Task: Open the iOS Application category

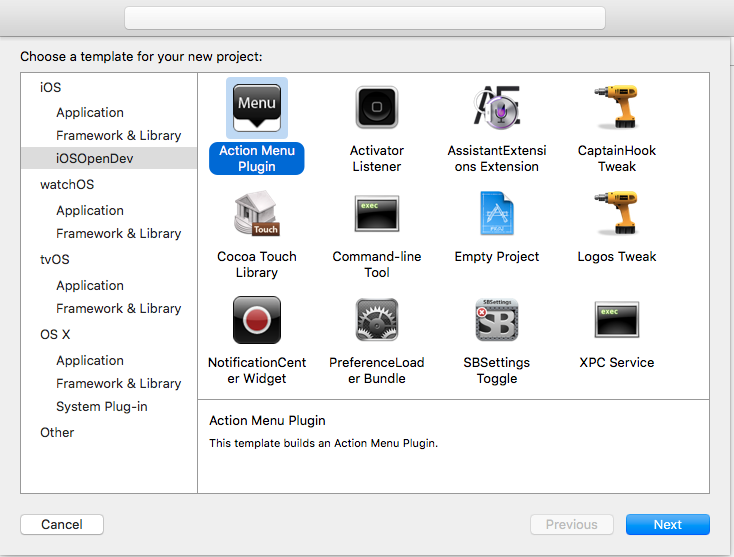Action: pyautogui.click(x=90, y=113)
